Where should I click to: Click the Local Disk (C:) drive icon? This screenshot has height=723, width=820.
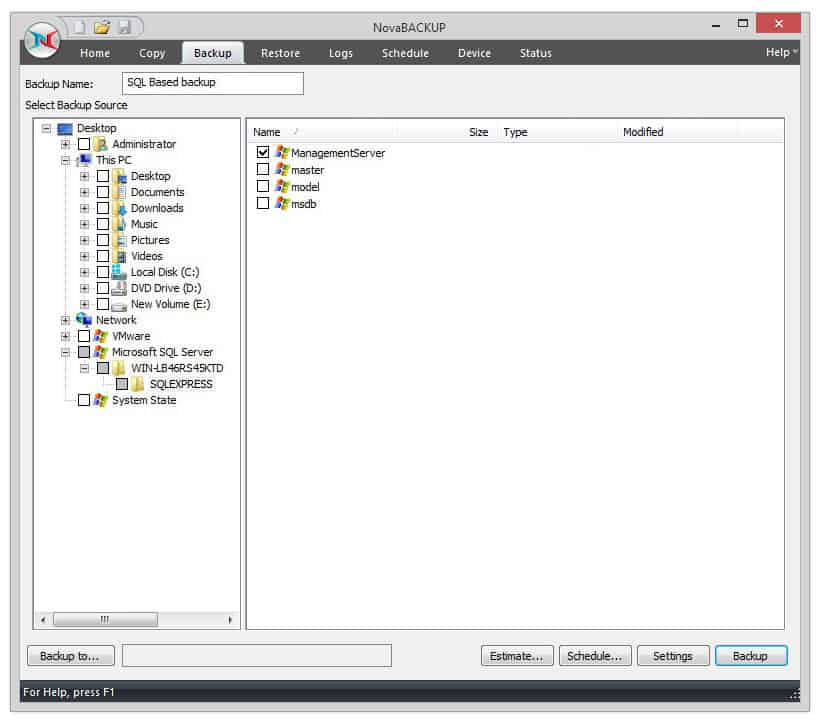(x=117, y=272)
